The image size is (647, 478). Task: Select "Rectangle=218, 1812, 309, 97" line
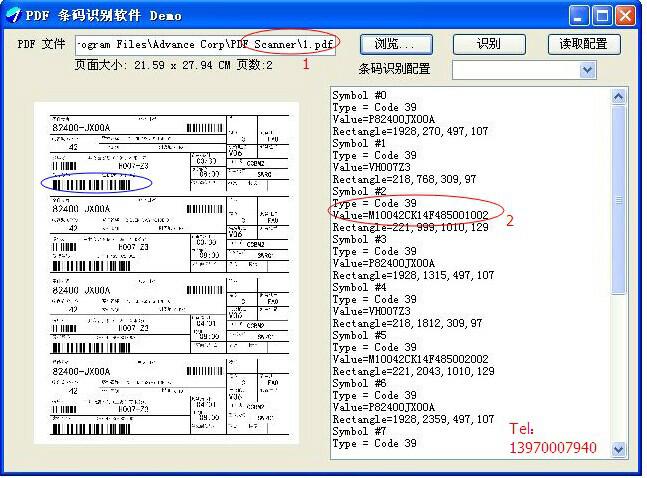[x=407, y=323]
